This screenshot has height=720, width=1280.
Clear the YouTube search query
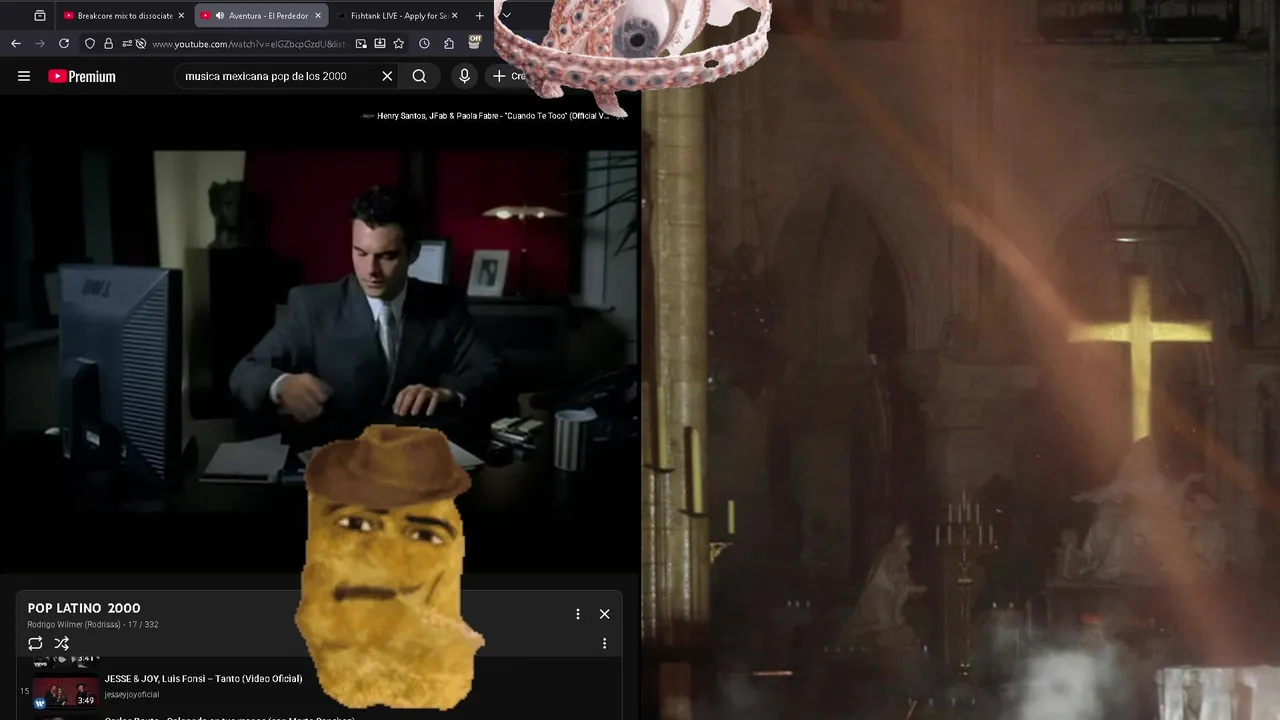coord(387,76)
